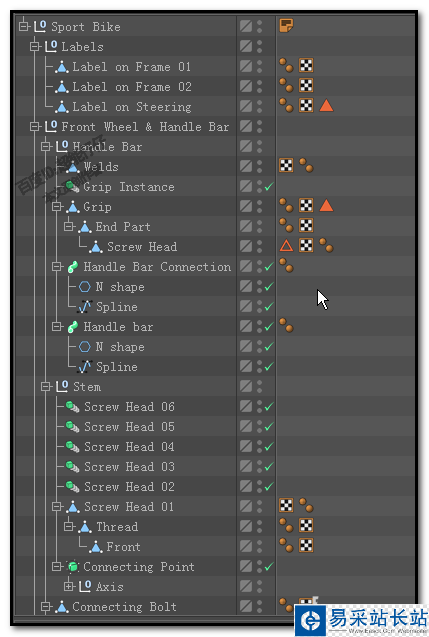Viewport: 429px width, 637px height.
Task: Click the Connecting Point object name
Action: pyautogui.click(x=139, y=566)
